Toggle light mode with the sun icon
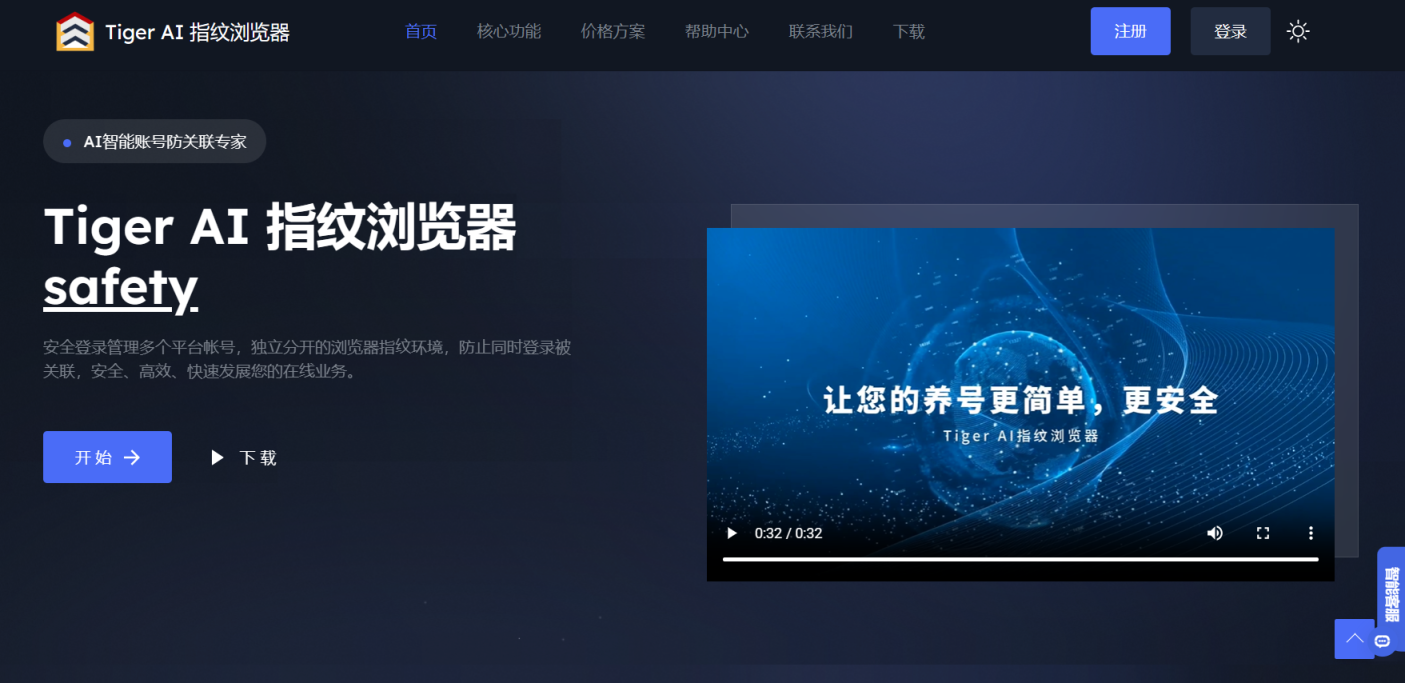The height and width of the screenshot is (683, 1405). coord(1297,31)
